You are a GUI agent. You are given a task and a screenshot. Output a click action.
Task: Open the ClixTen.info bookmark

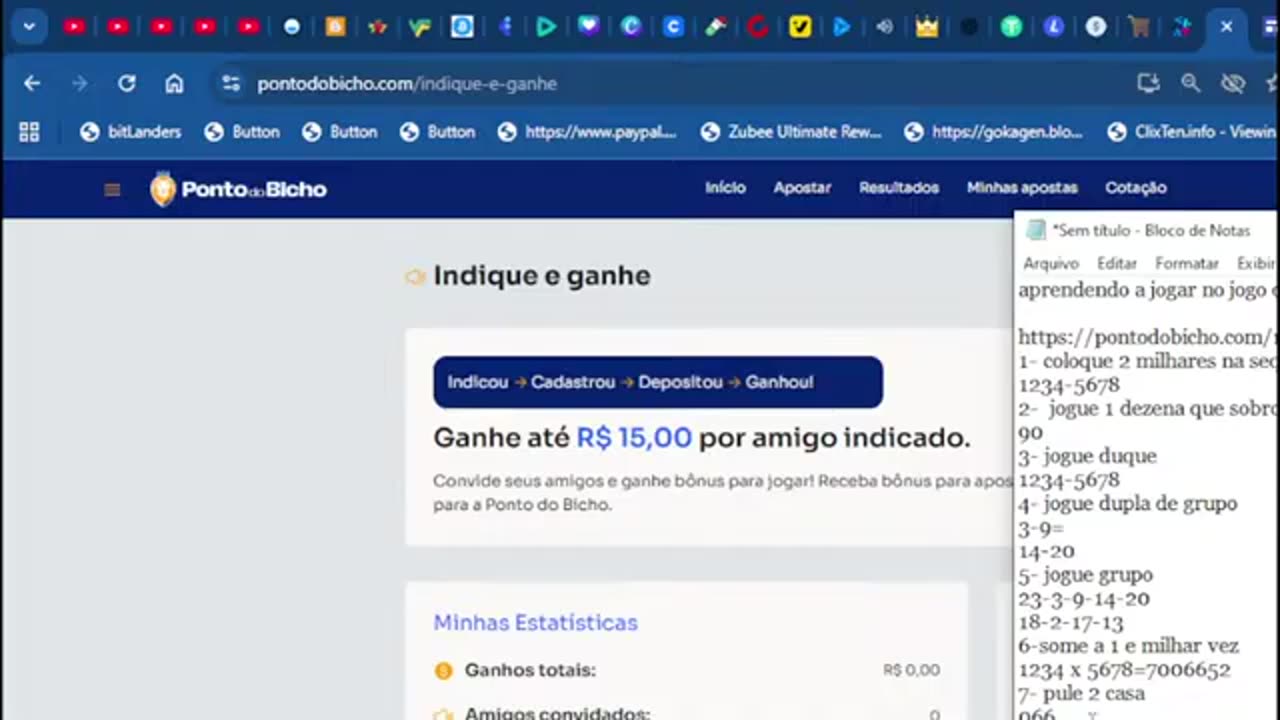[1192, 132]
